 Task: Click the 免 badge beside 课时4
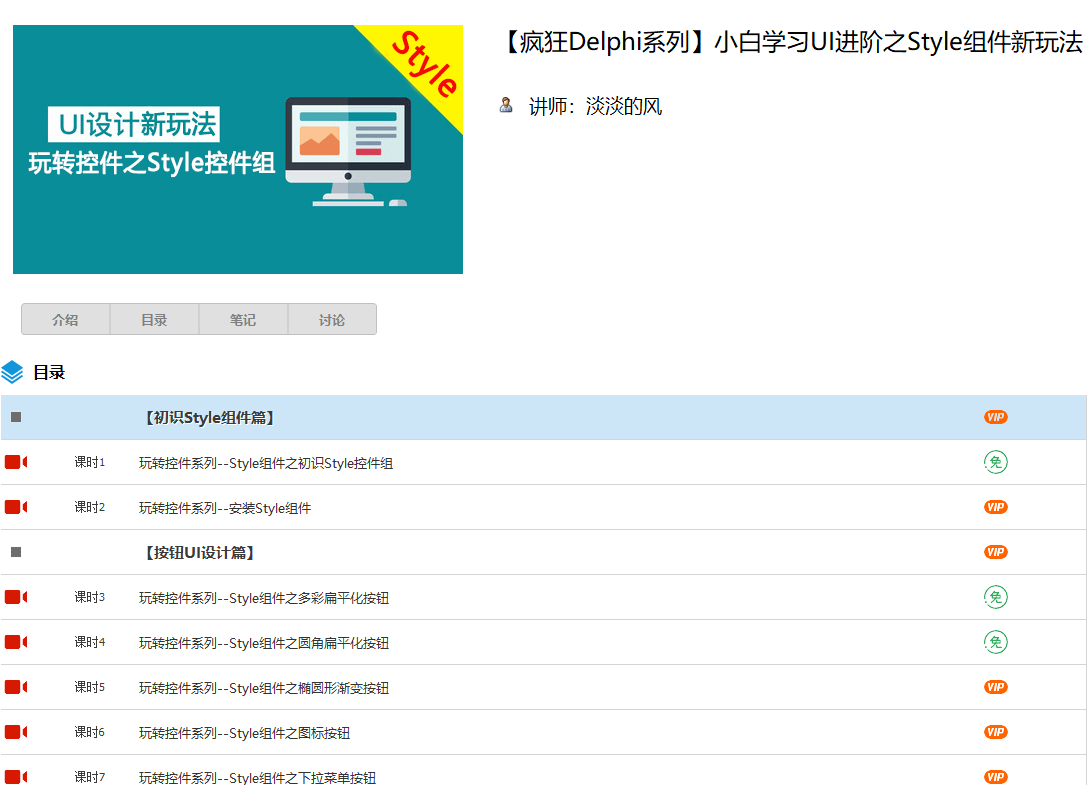(995, 642)
